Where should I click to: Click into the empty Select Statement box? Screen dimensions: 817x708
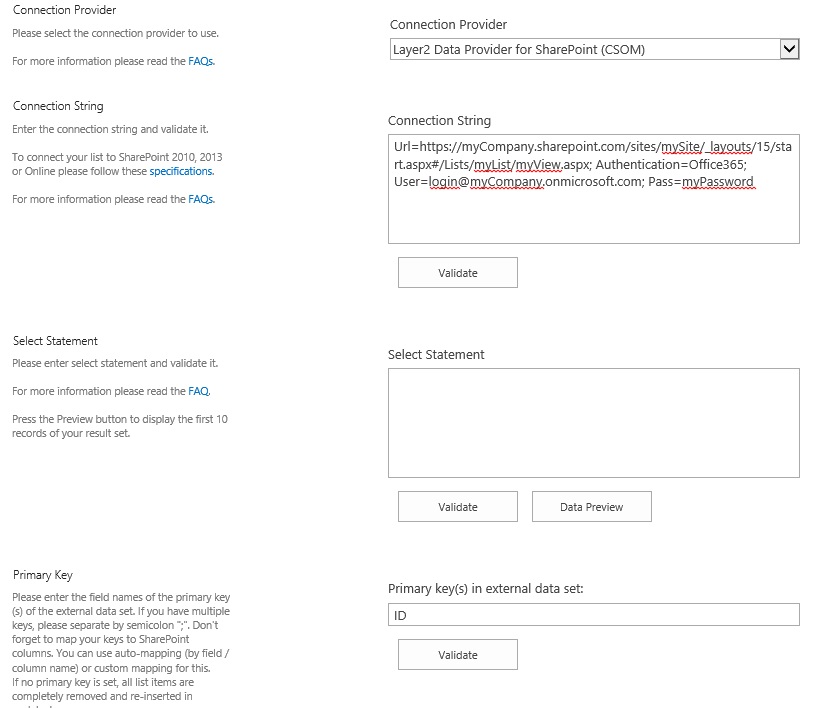pyautogui.click(x=593, y=423)
